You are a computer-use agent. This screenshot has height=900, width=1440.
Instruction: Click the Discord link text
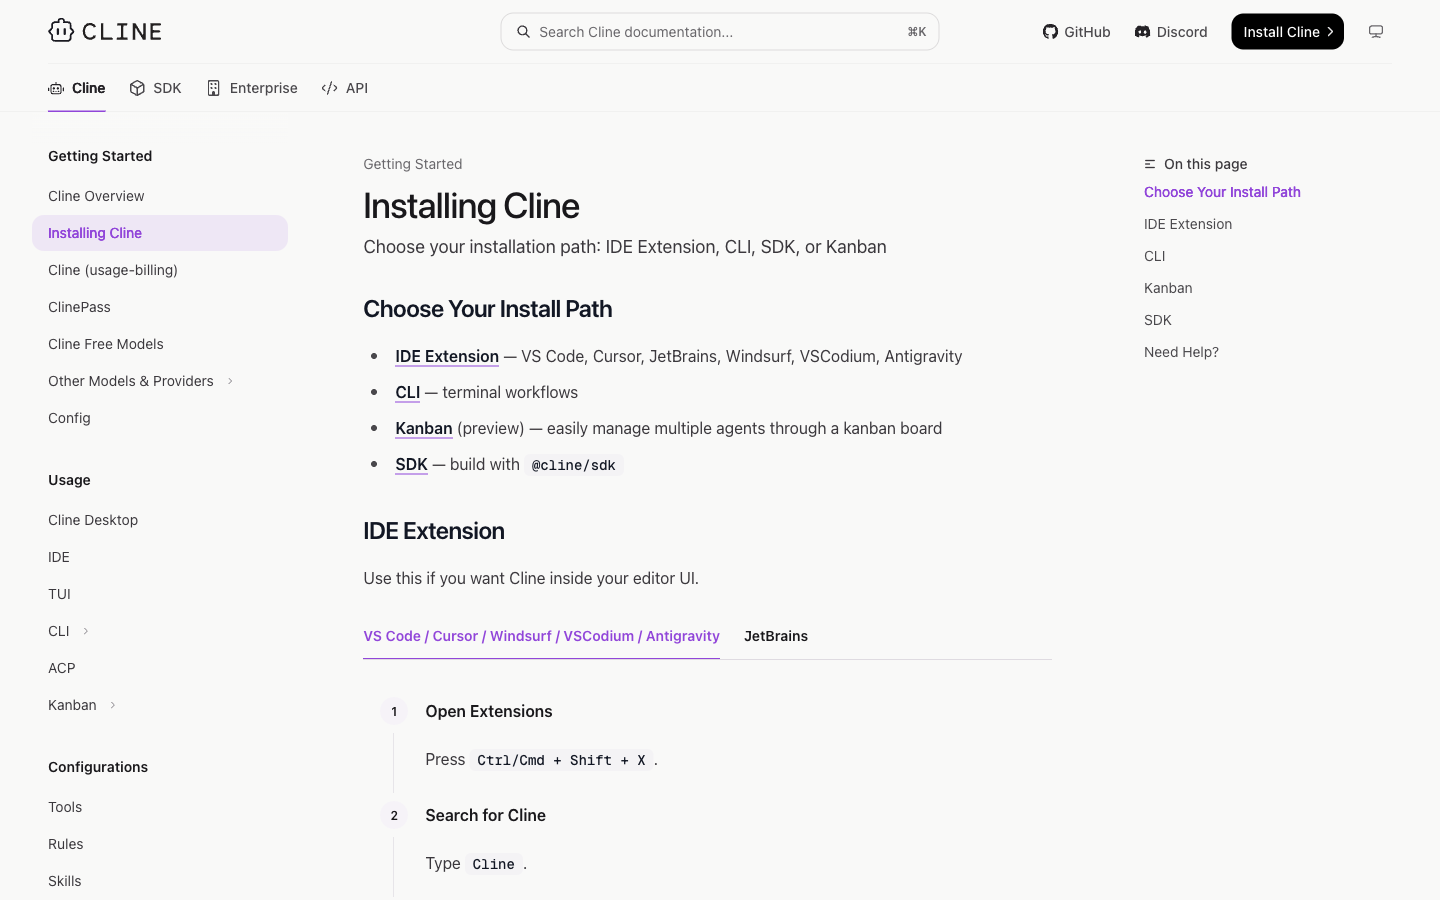tap(1182, 32)
